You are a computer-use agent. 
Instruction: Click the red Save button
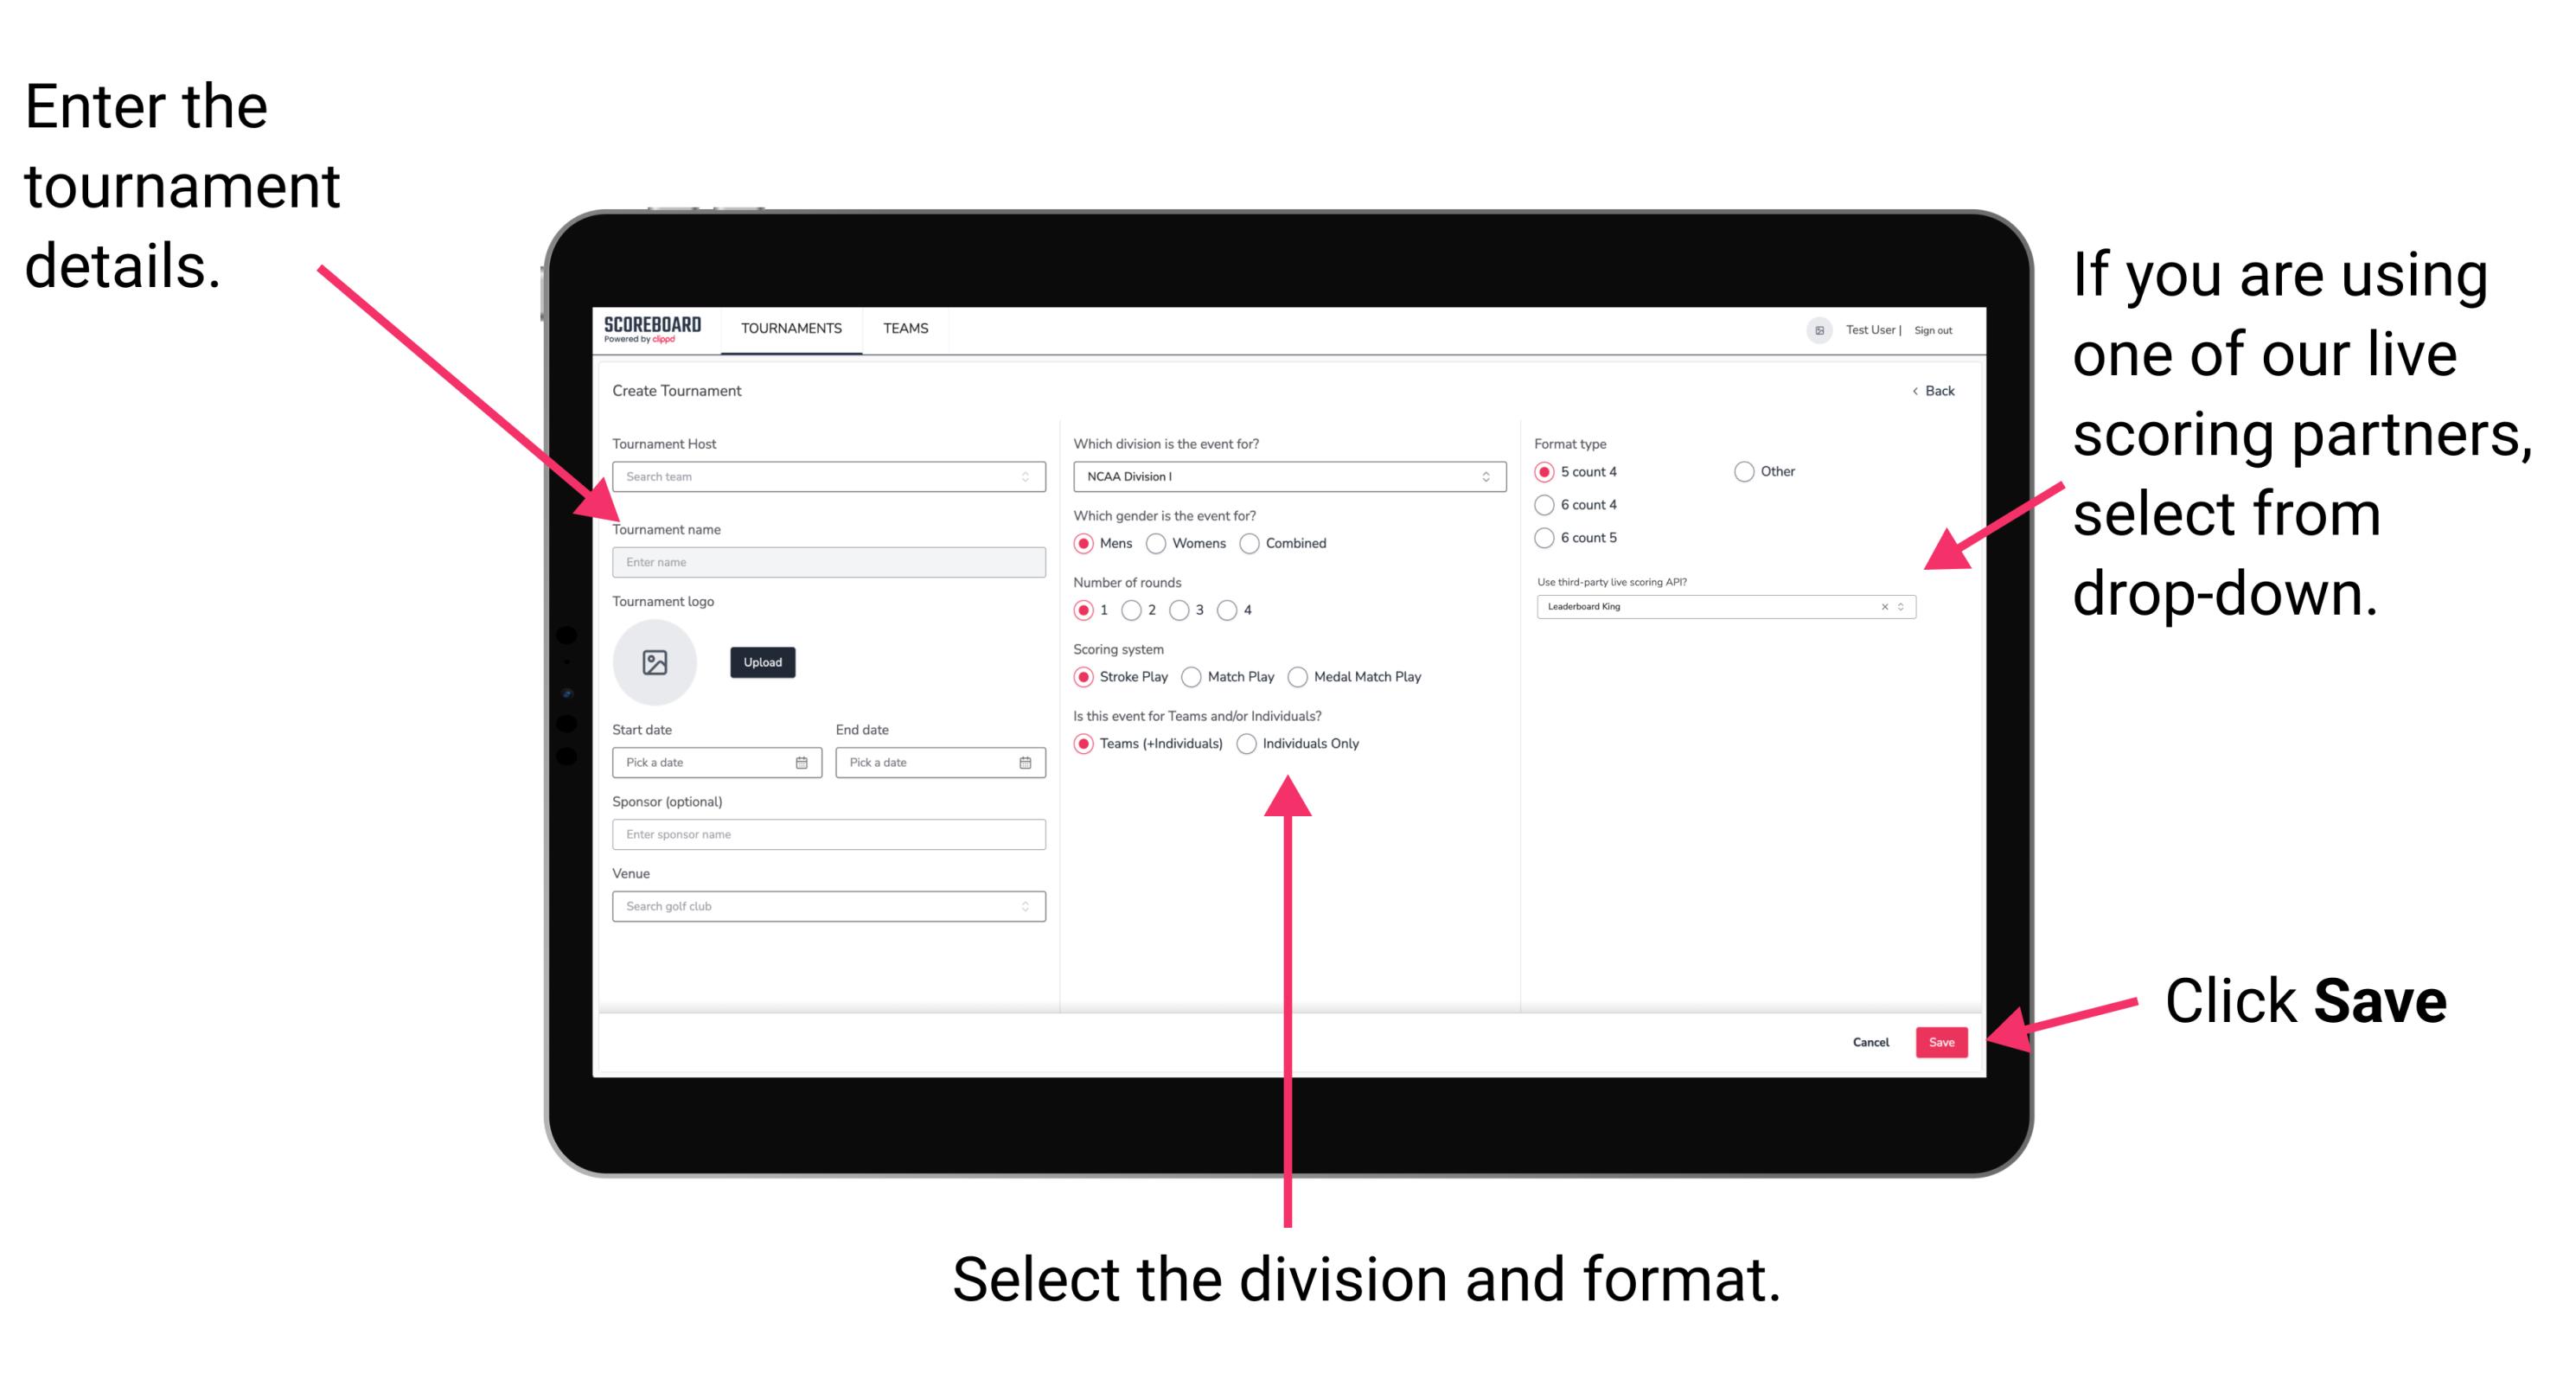pos(1946,1041)
